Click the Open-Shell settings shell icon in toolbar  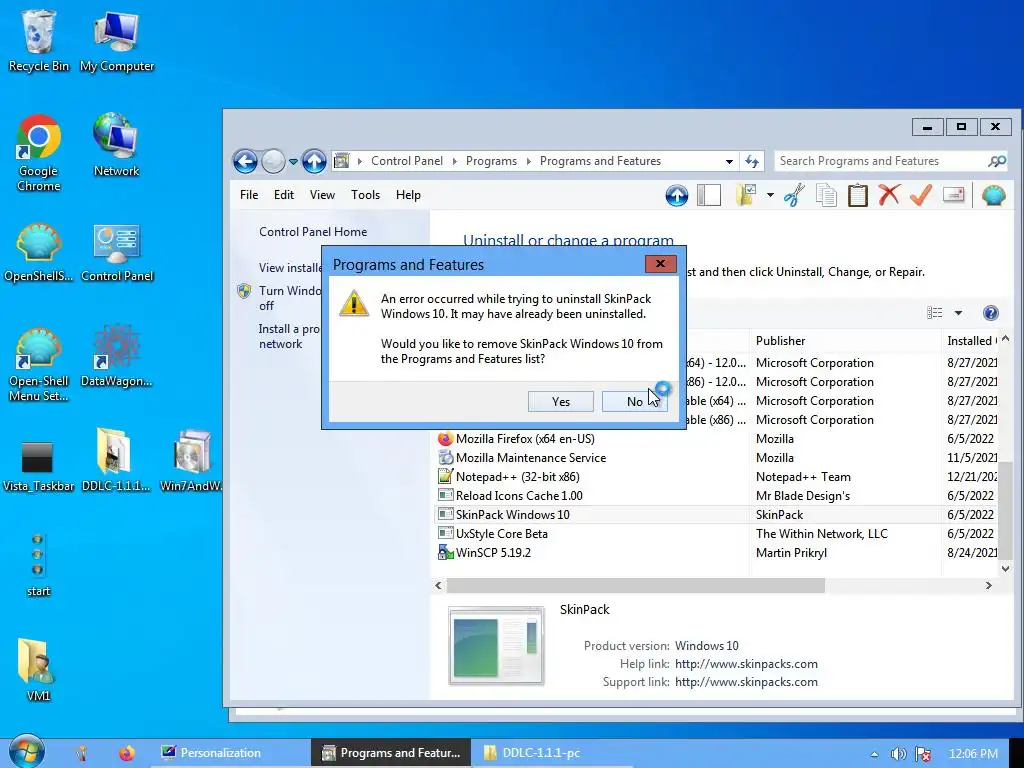click(x=993, y=195)
